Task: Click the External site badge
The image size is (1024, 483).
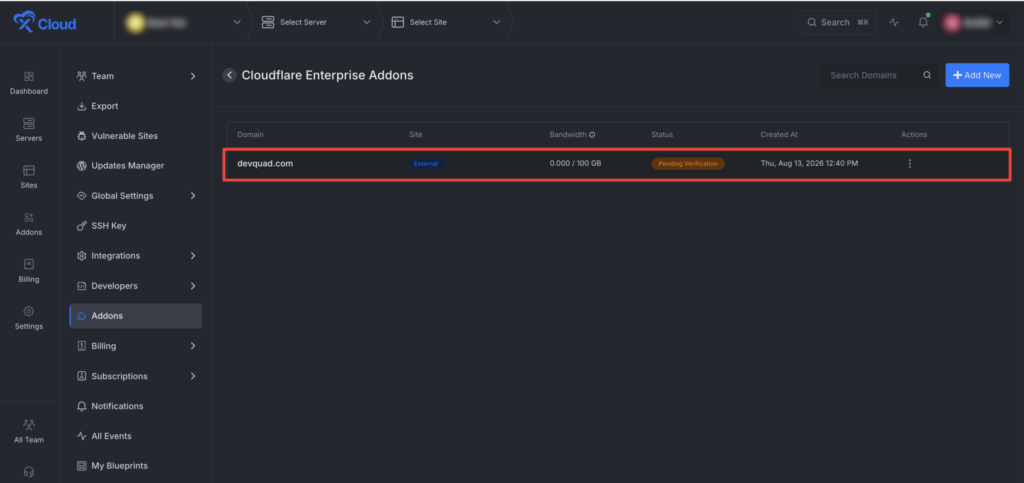Action: pos(426,164)
